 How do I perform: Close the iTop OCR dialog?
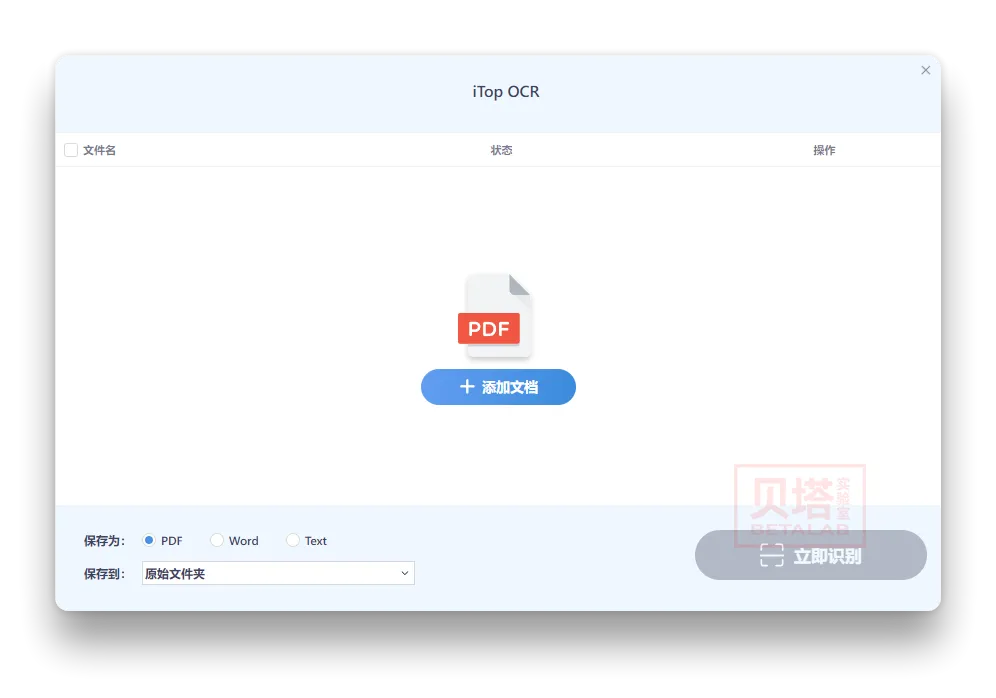[x=925, y=70]
